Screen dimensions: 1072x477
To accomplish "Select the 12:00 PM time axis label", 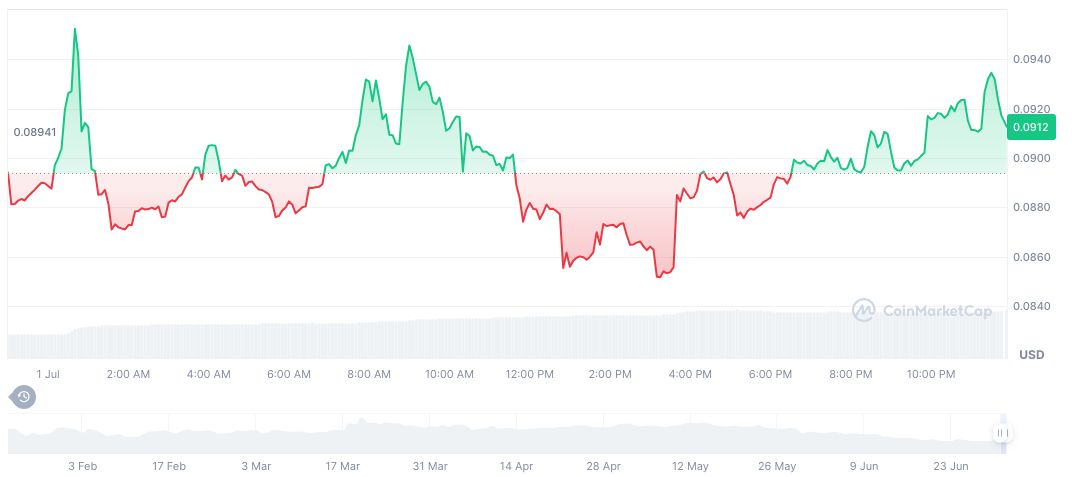I will point(529,374).
